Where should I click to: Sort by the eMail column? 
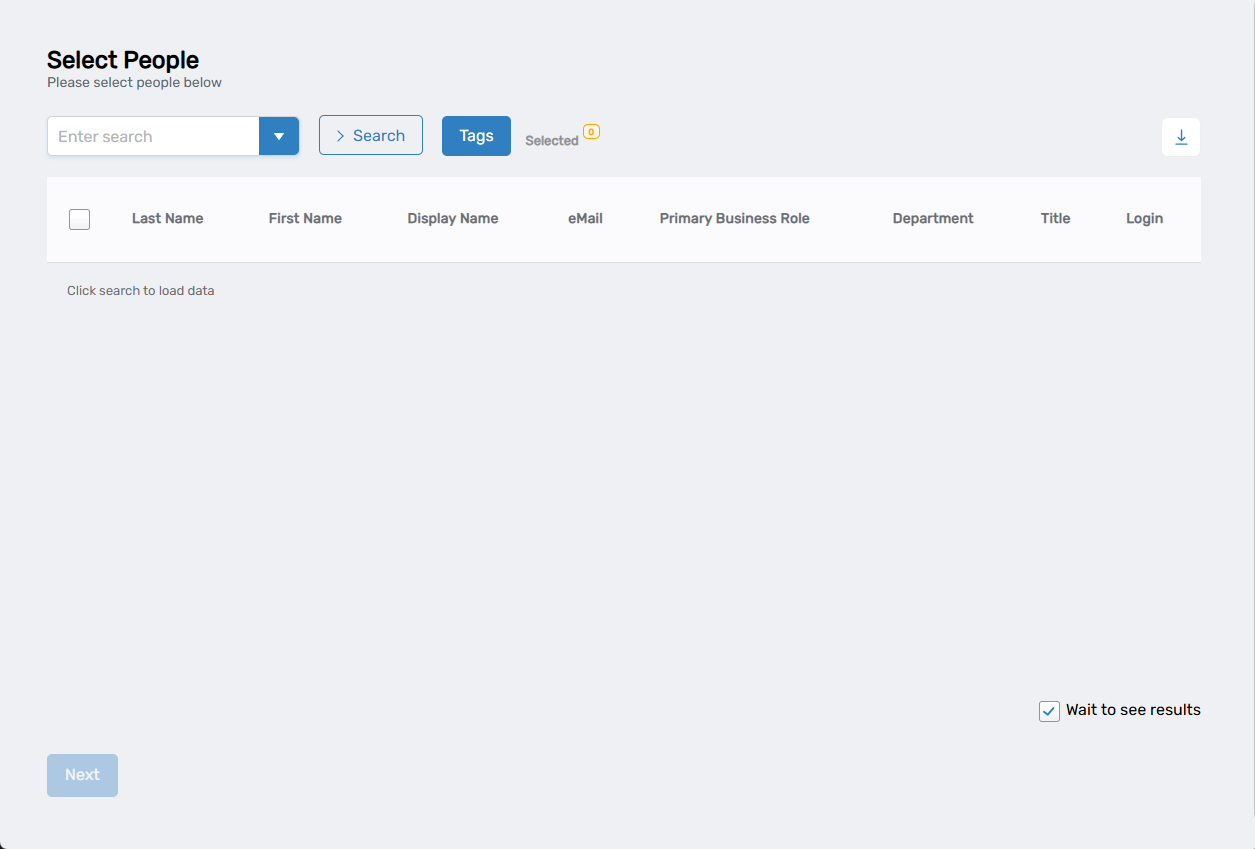click(585, 218)
